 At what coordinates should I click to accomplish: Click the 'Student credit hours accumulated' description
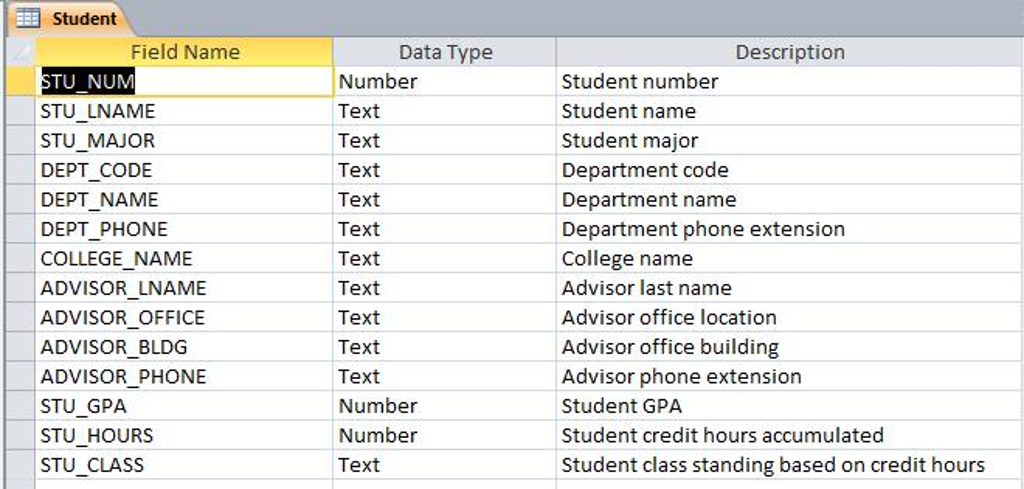(722, 435)
